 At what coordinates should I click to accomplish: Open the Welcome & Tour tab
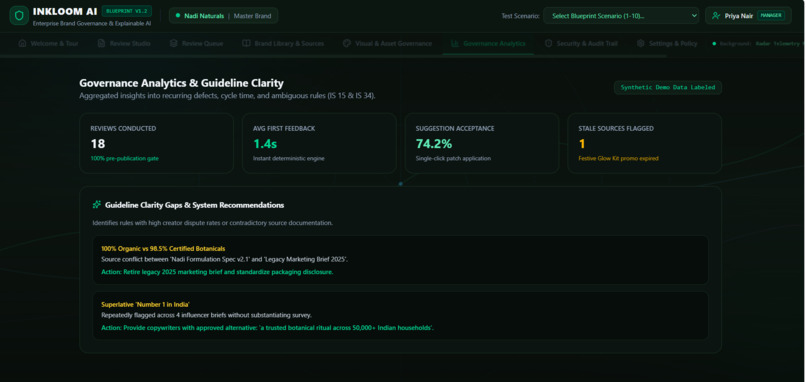click(x=48, y=44)
